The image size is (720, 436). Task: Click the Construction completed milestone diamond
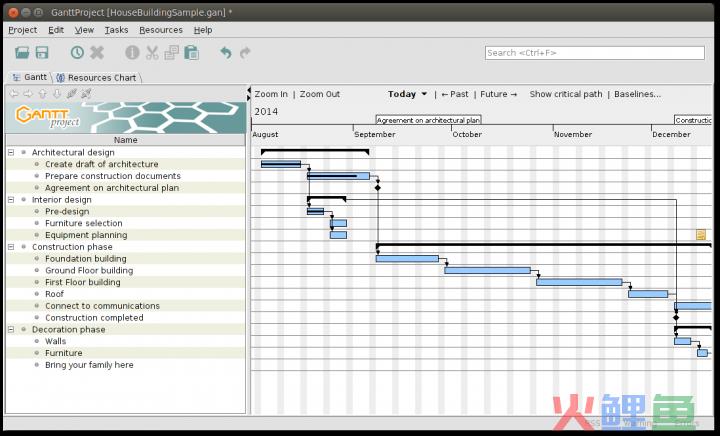[x=676, y=318]
